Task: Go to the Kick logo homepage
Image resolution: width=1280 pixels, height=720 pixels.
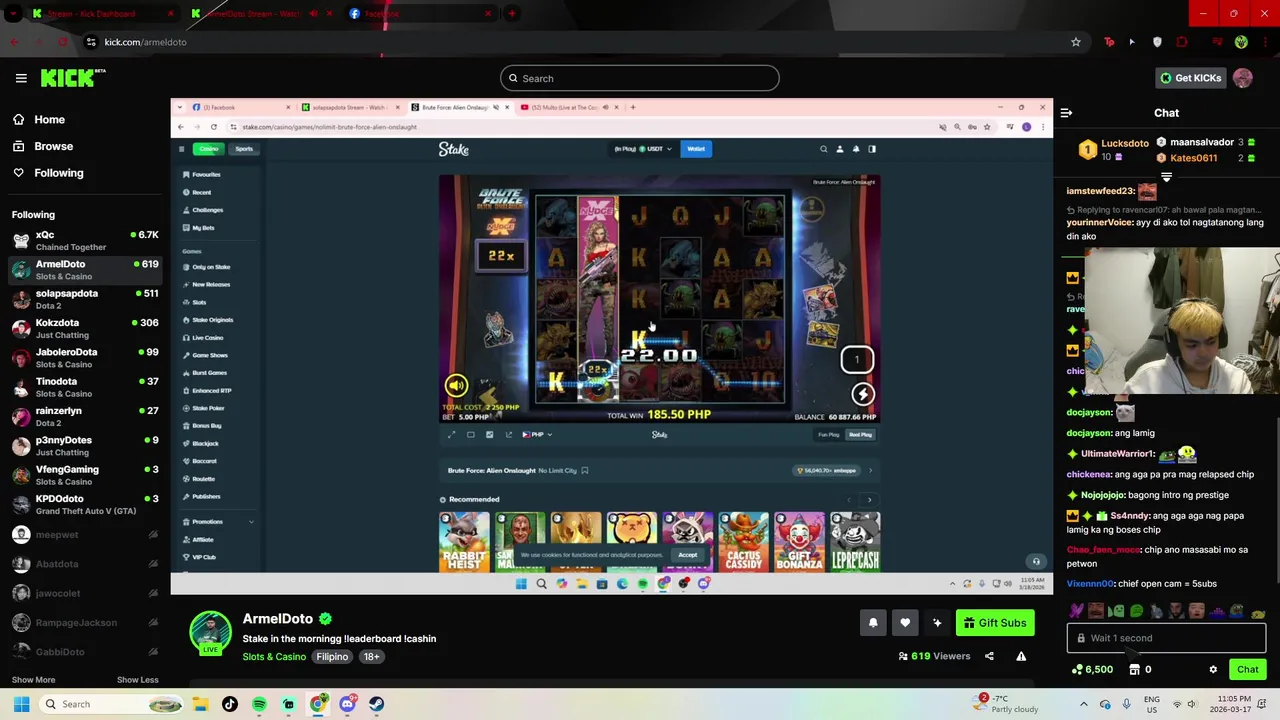Action: tap(72, 78)
